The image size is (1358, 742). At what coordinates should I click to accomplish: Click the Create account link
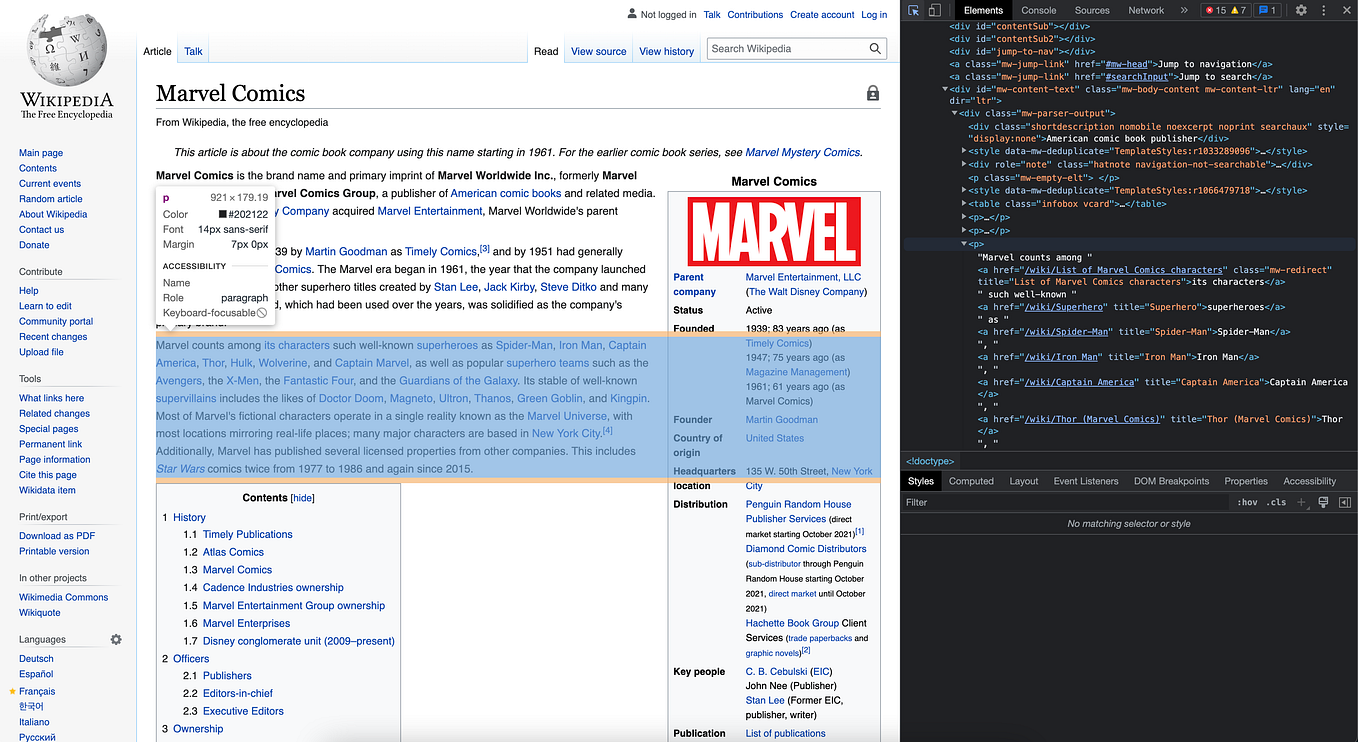click(822, 14)
